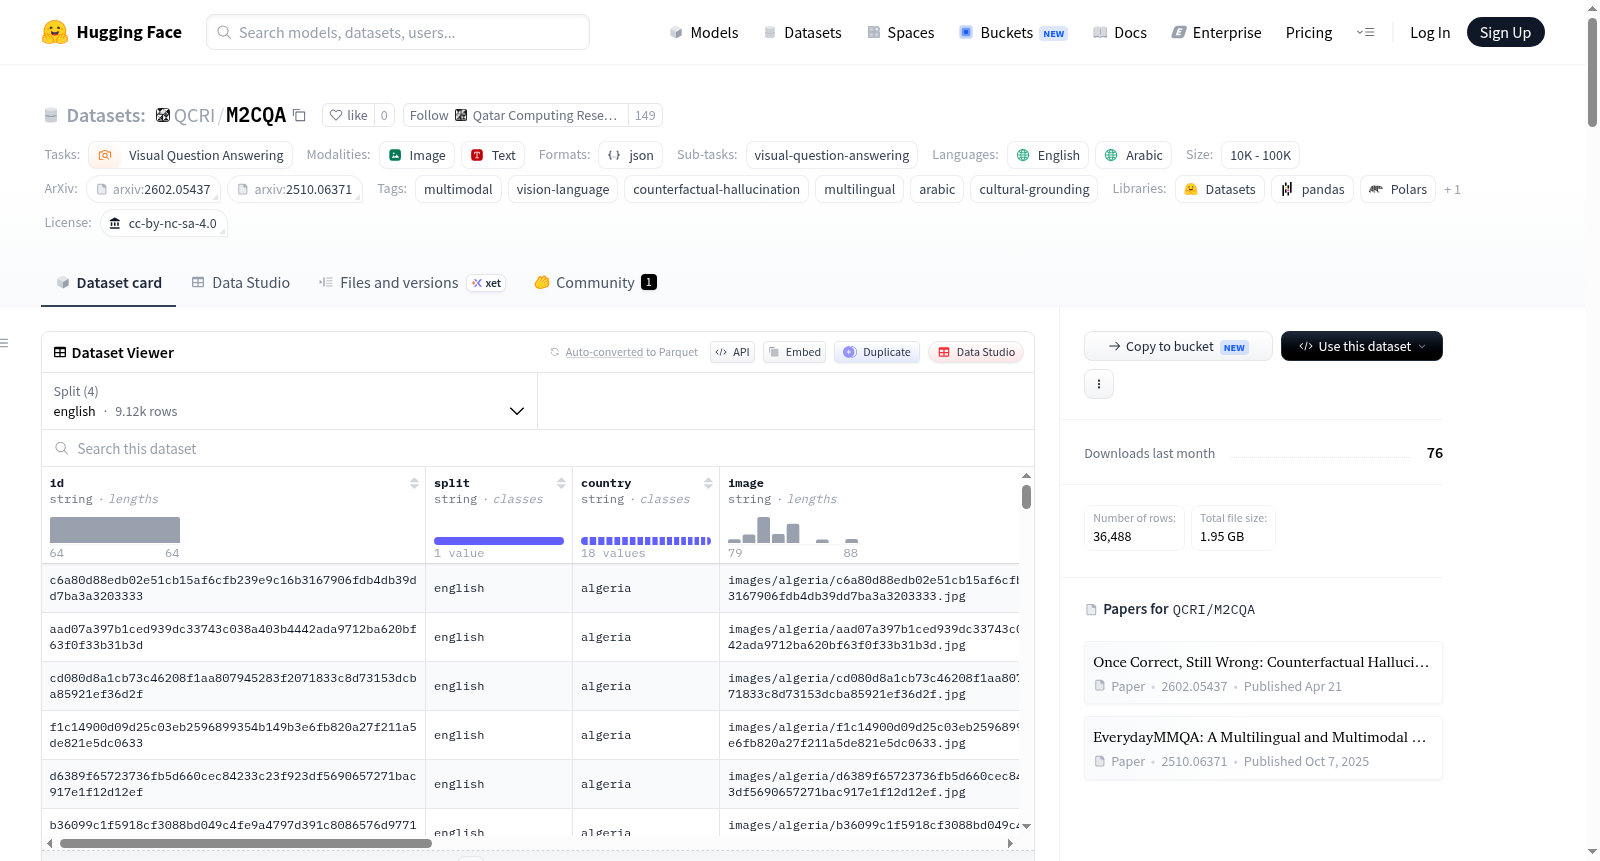This screenshot has width=1600, height=861.
Task: Open the Once Correct, Still Wrong paper
Action: tap(1263, 673)
